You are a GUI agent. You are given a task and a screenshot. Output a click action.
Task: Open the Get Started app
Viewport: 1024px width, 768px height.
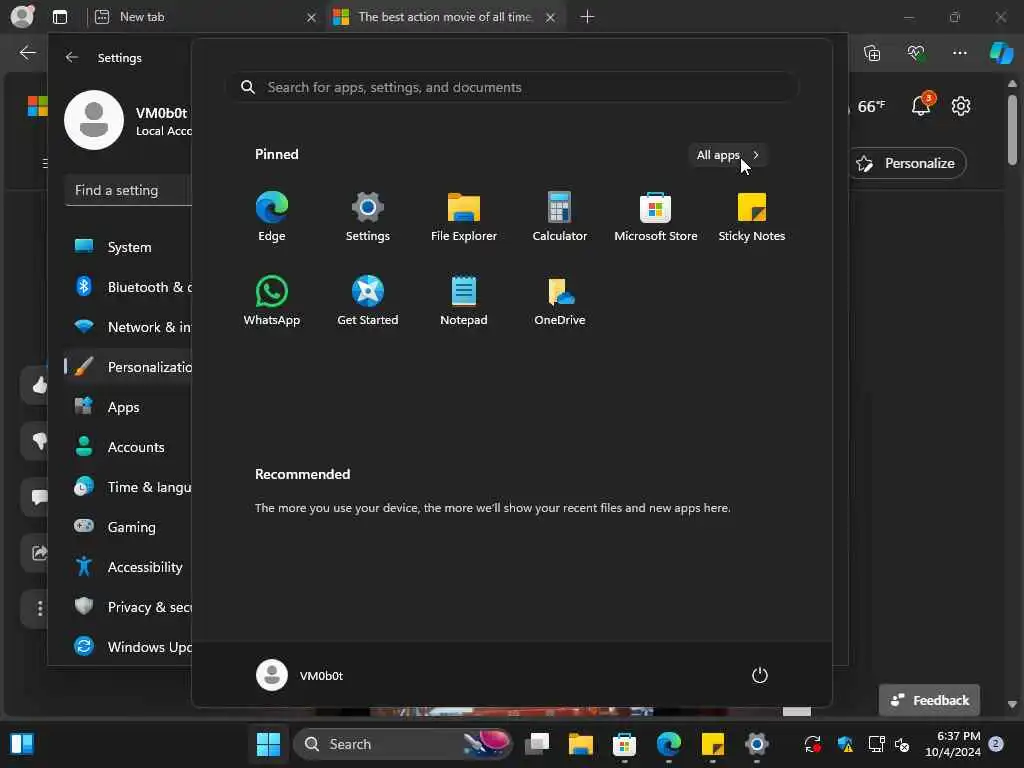(367, 300)
